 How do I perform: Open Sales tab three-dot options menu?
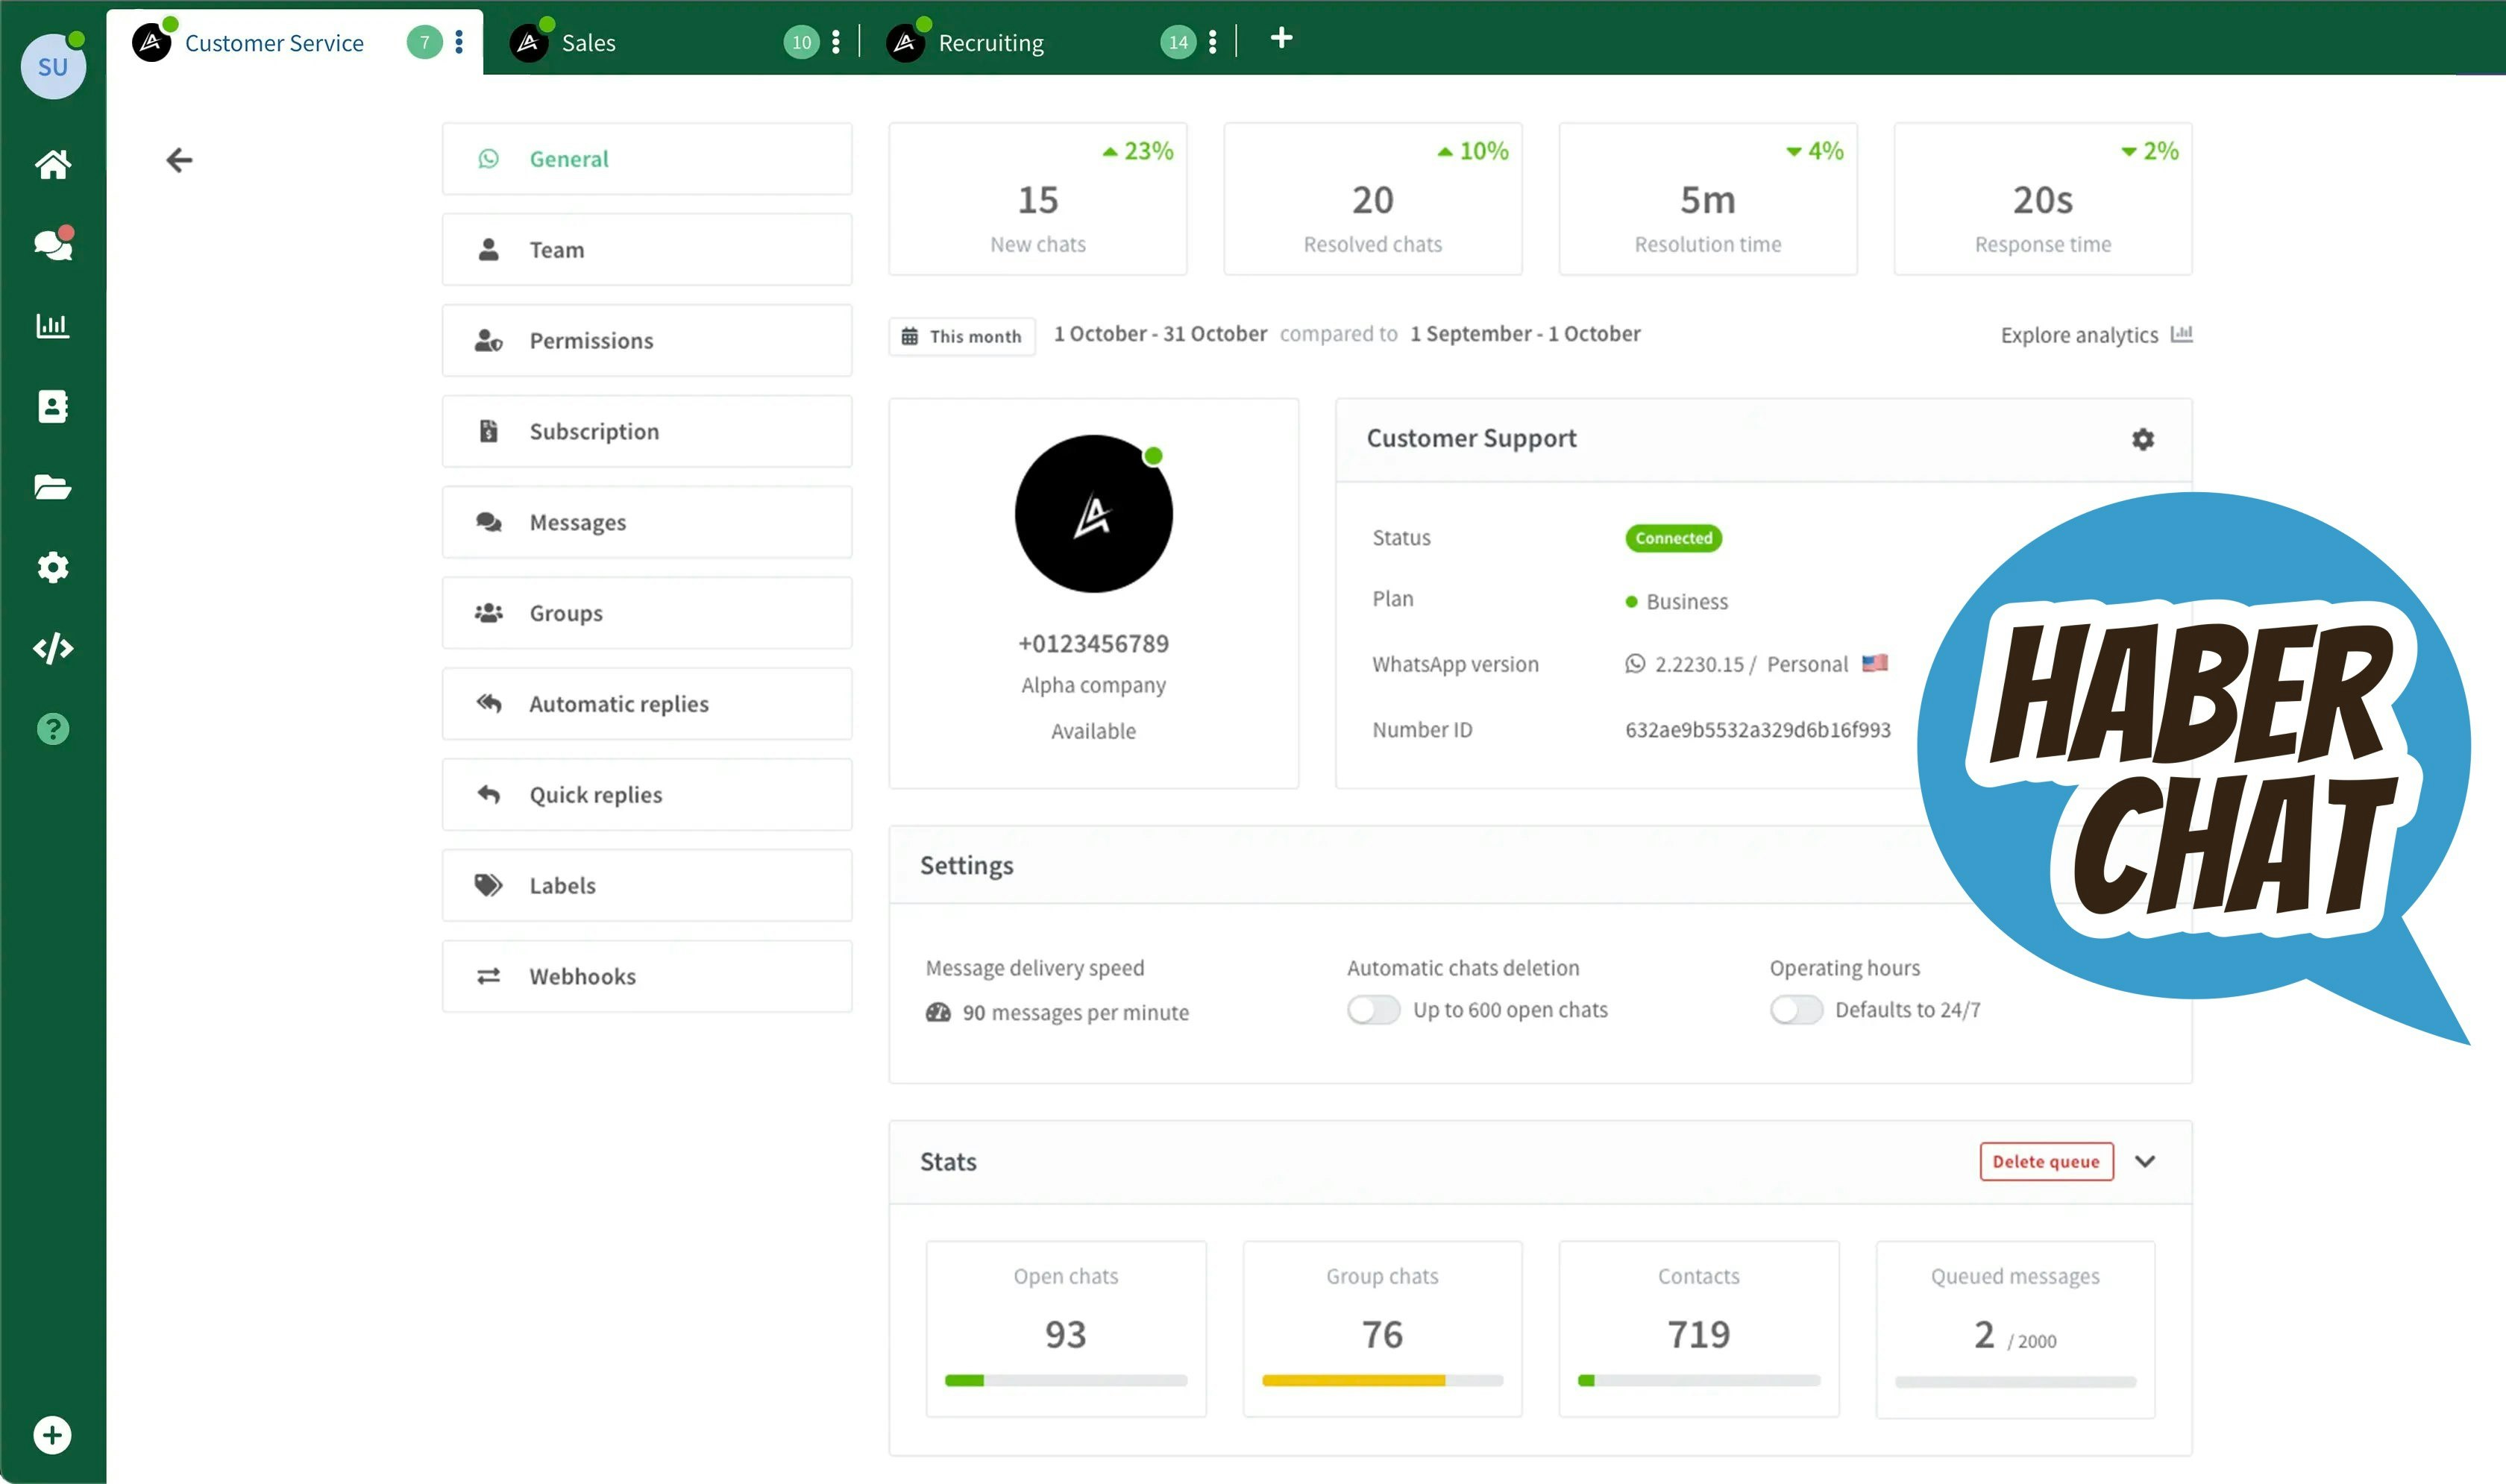pyautogui.click(x=836, y=42)
